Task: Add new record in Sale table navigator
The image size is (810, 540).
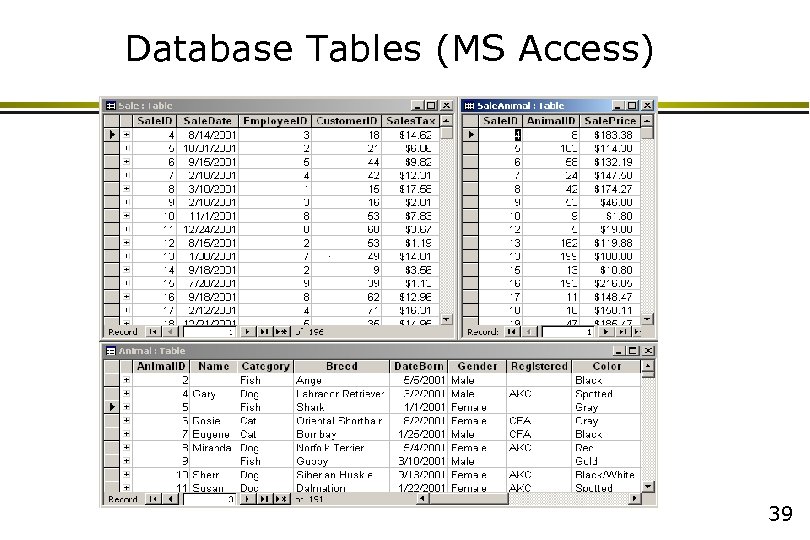Action: [281, 331]
